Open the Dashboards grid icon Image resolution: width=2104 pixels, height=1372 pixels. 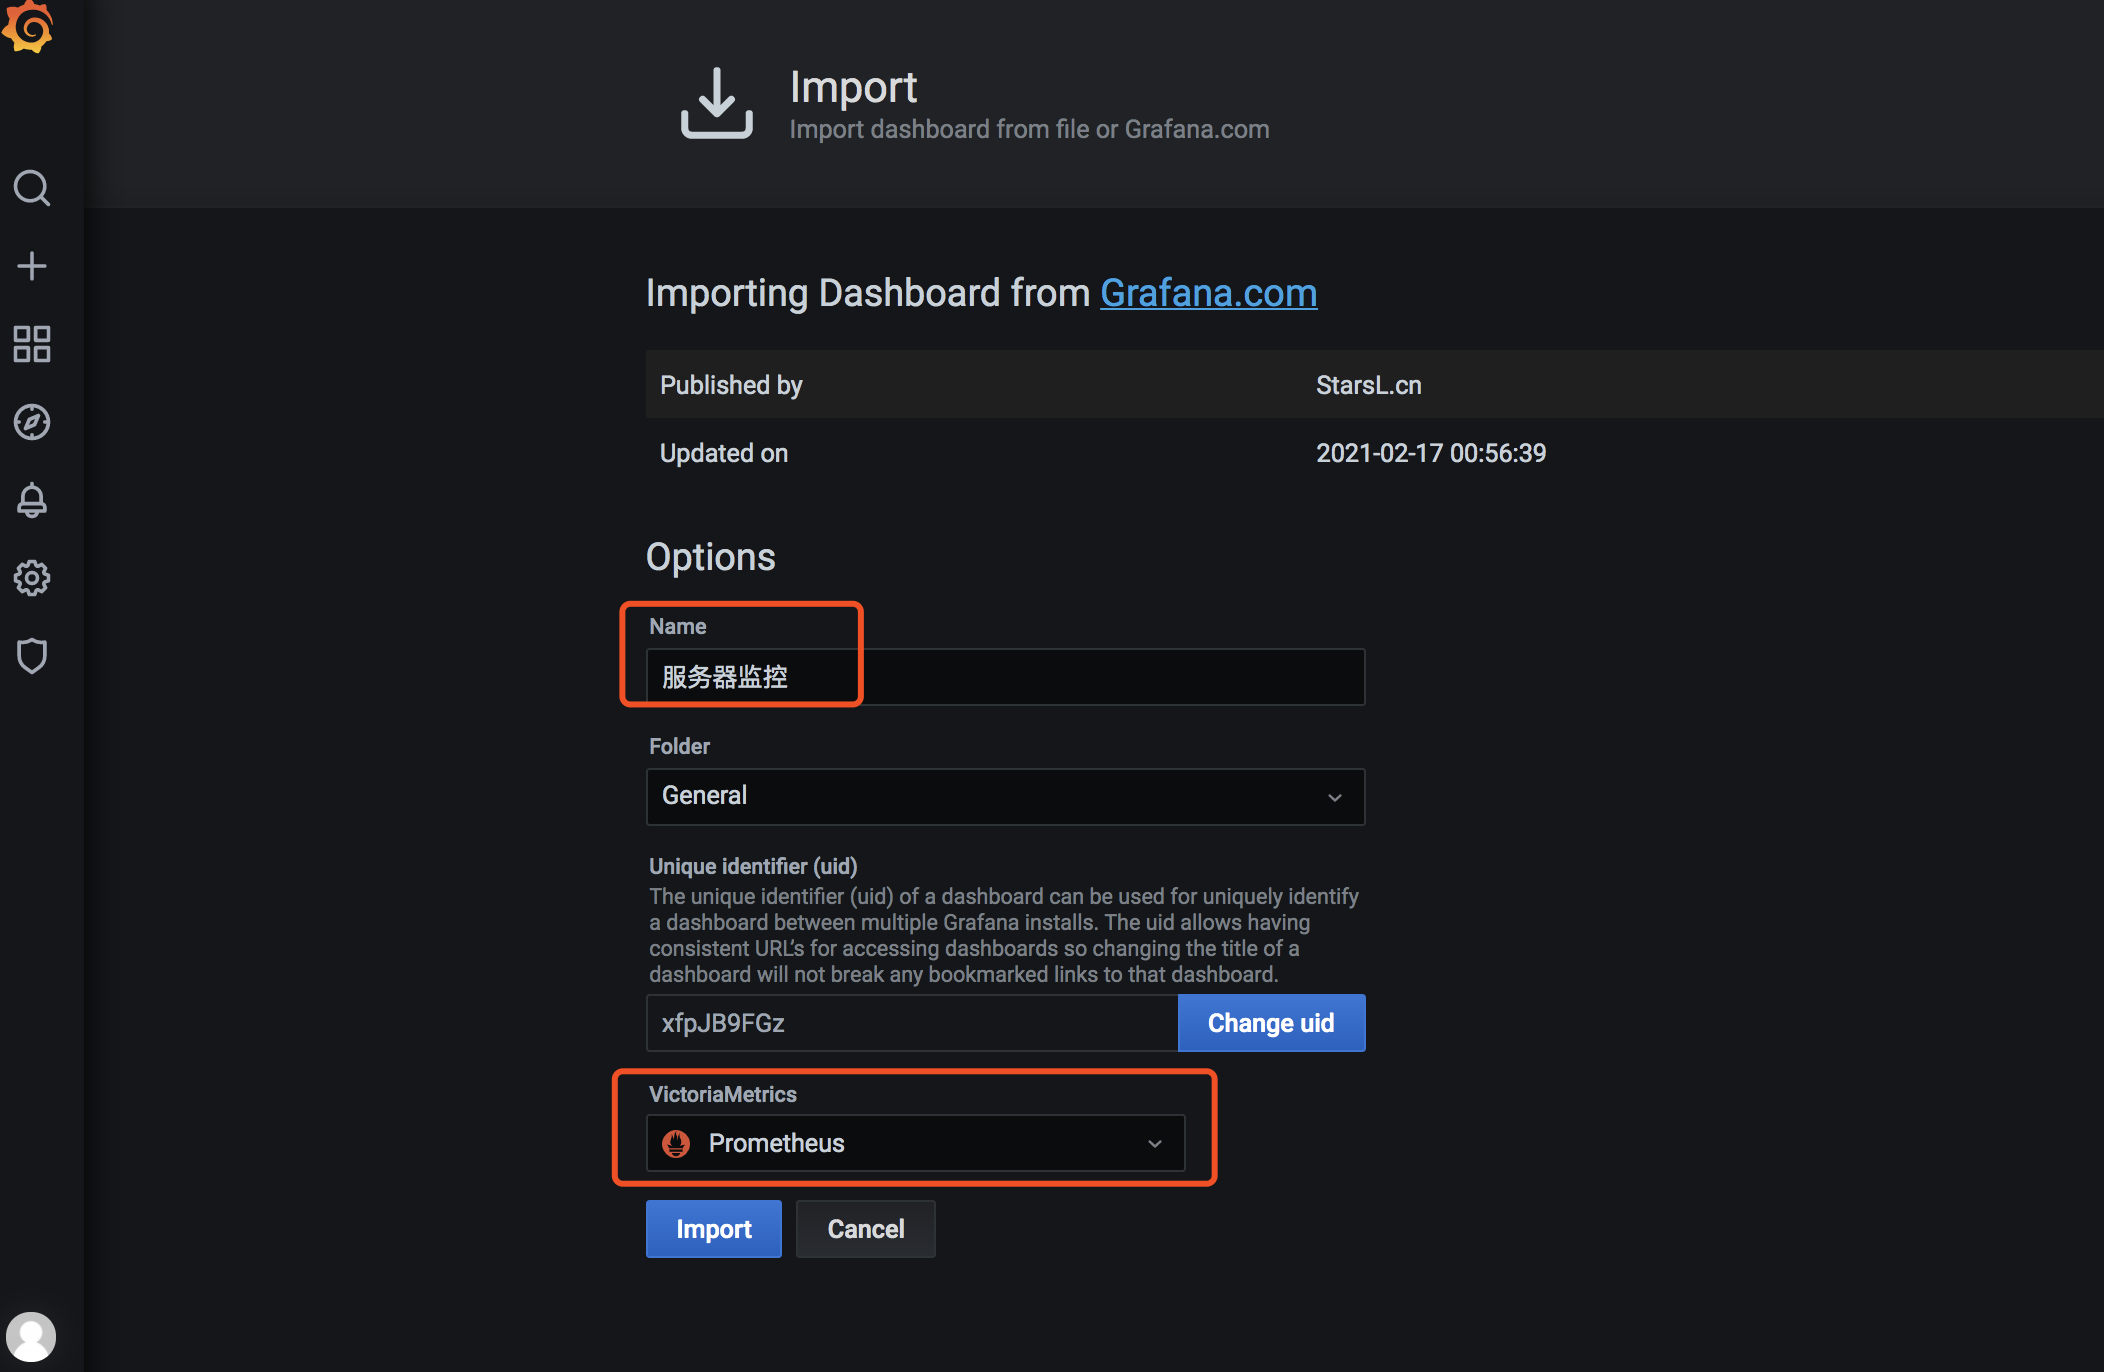tap(32, 344)
